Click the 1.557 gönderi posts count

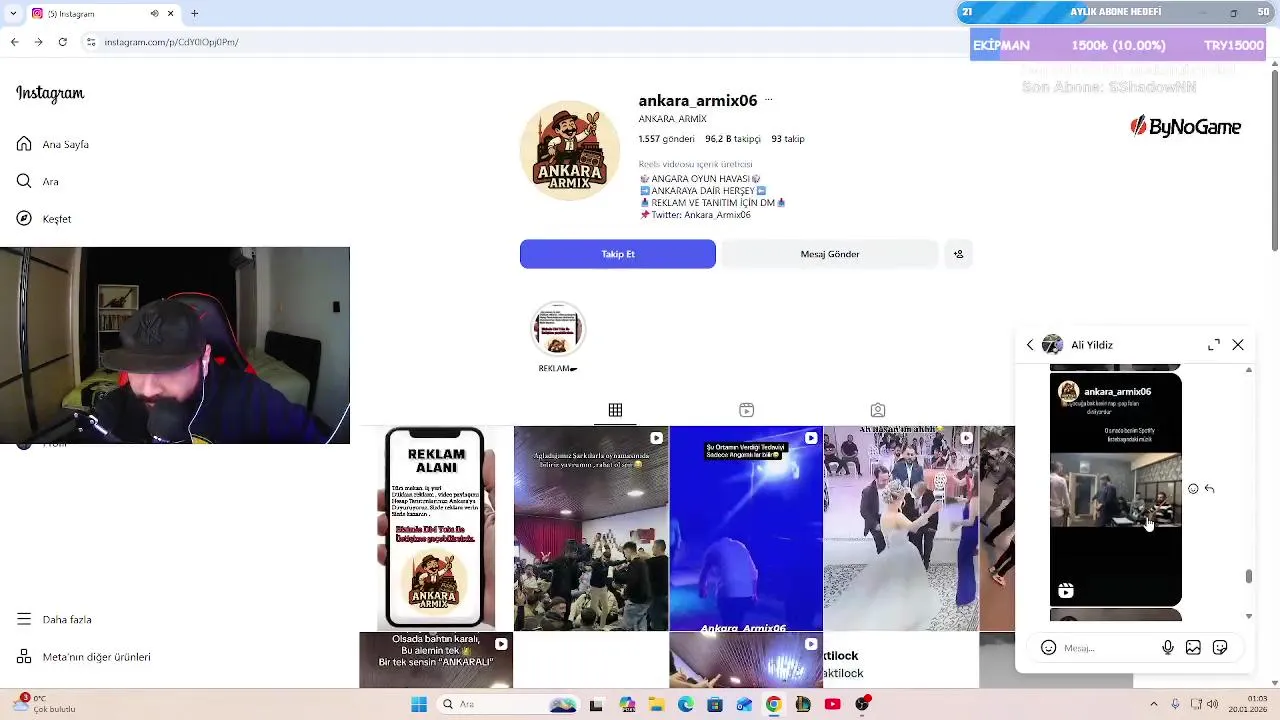666,139
